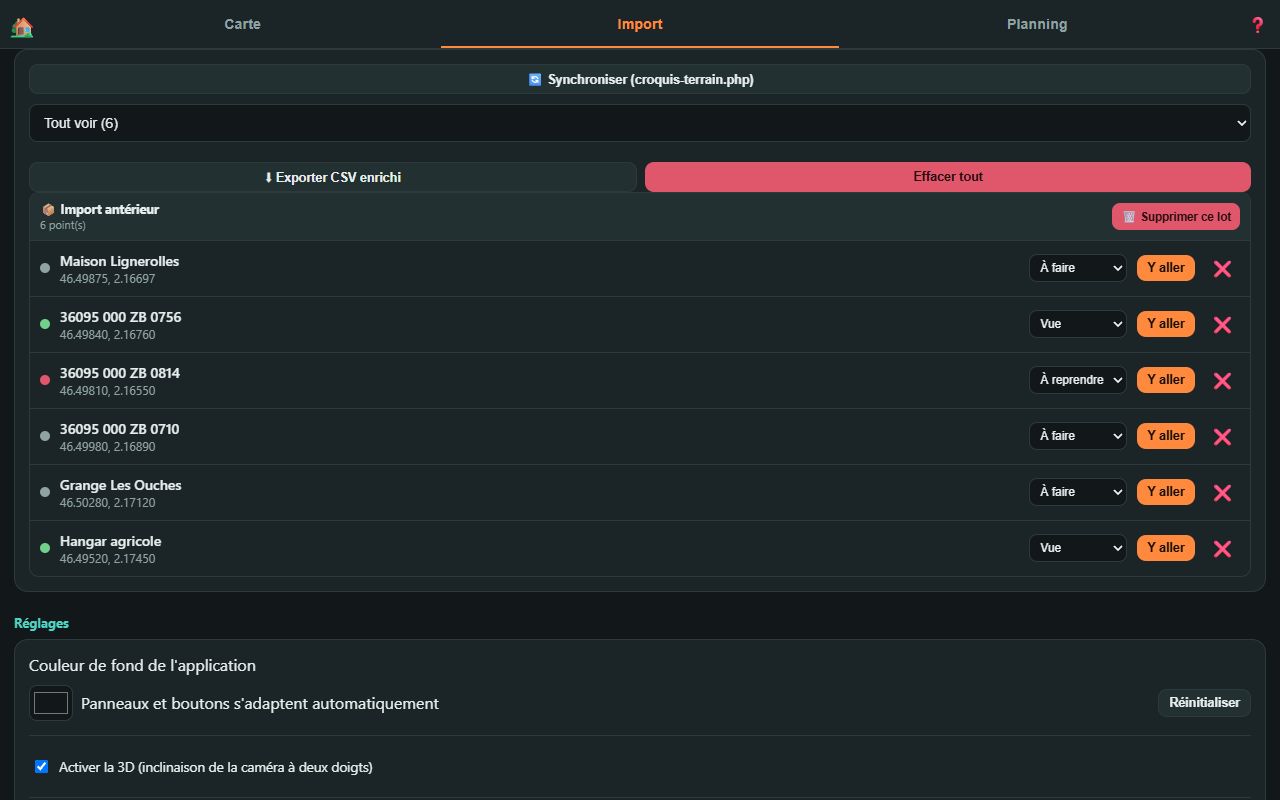Switch to the Carte tab
Viewport: 1280px width, 800px height.
click(242, 24)
